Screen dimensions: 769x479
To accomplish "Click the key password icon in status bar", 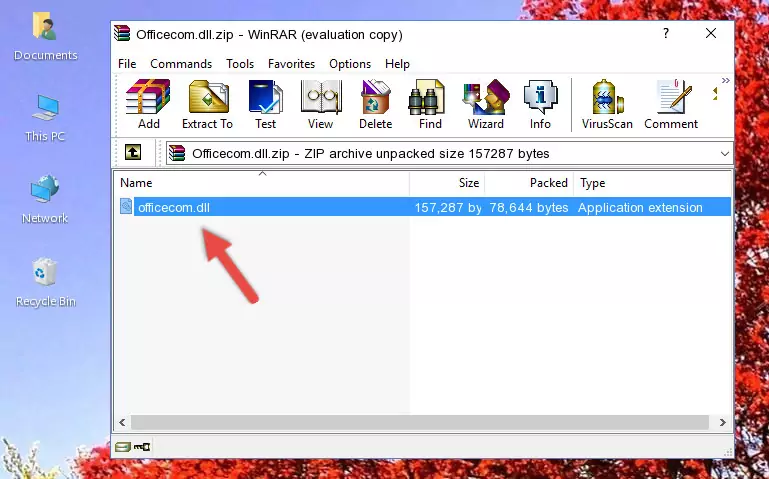I will tap(142, 447).
